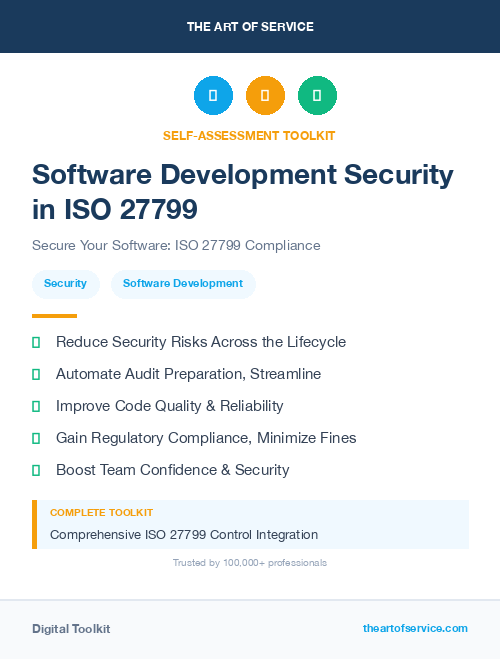Click the Digital Toolkit footer label

click(x=71, y=629)
